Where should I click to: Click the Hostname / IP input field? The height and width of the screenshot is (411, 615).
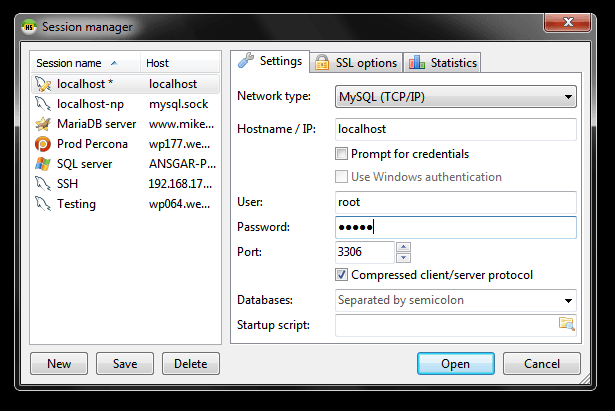[x=455, y=129]
